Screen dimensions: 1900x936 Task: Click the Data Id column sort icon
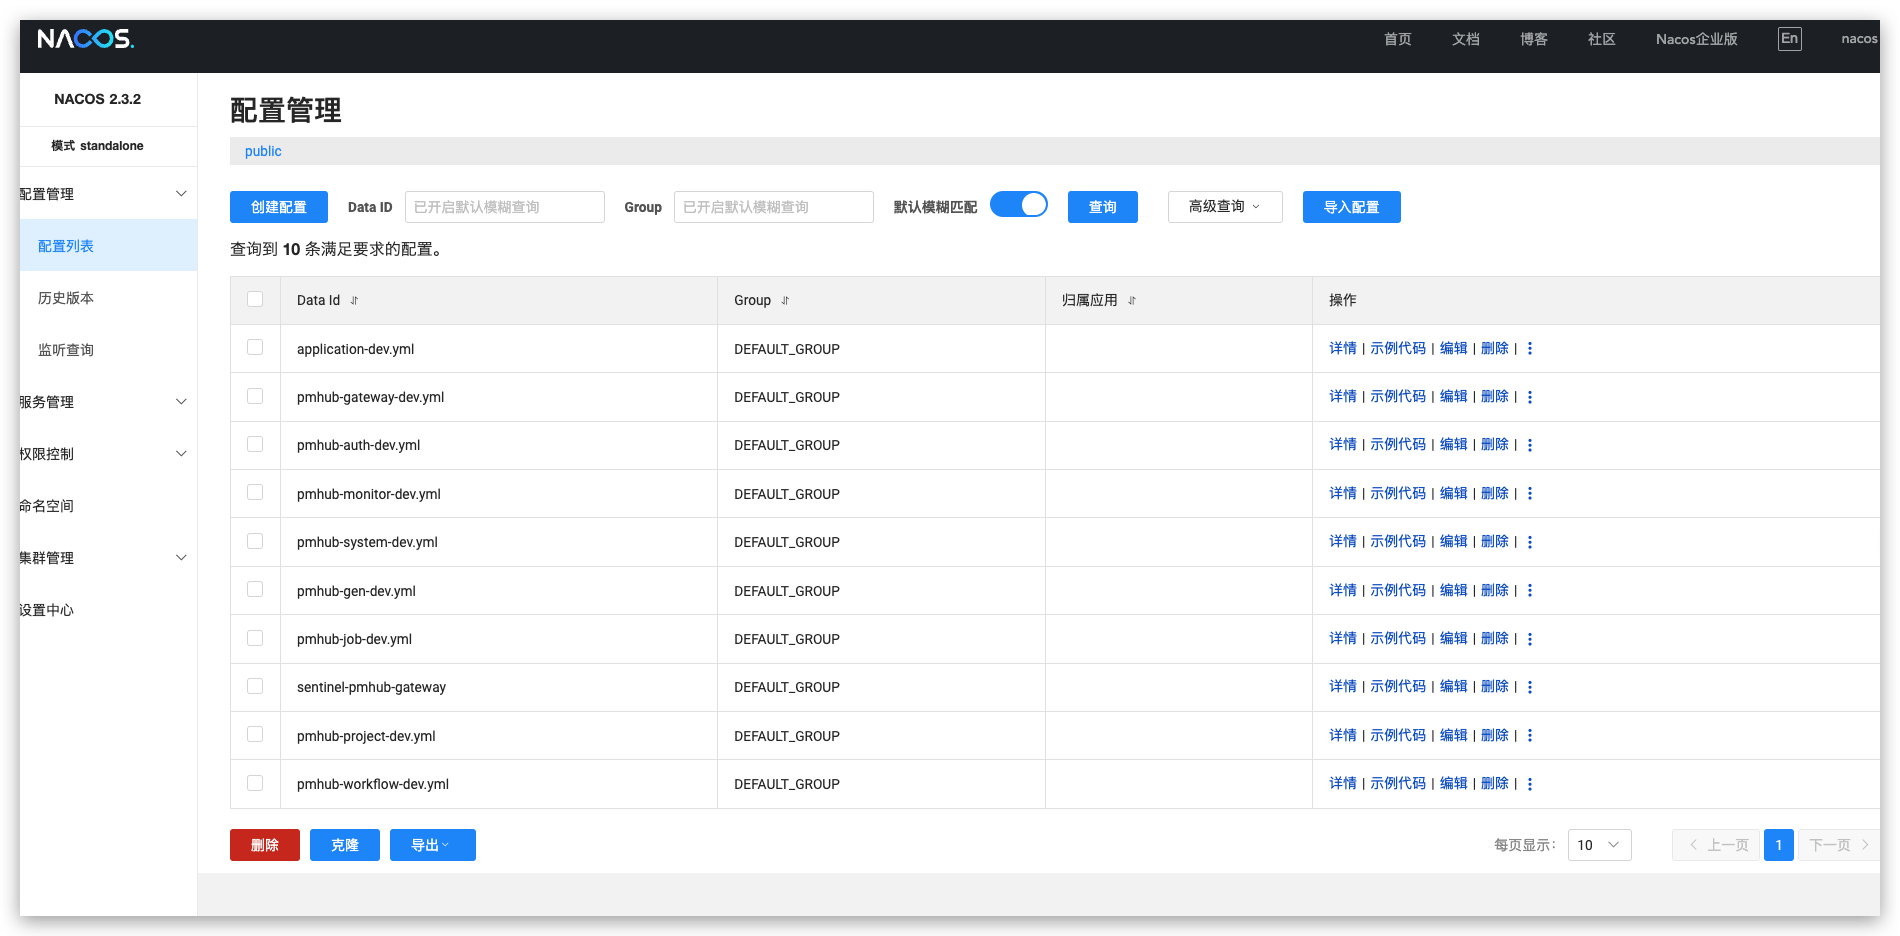click(x=354, y=301)
